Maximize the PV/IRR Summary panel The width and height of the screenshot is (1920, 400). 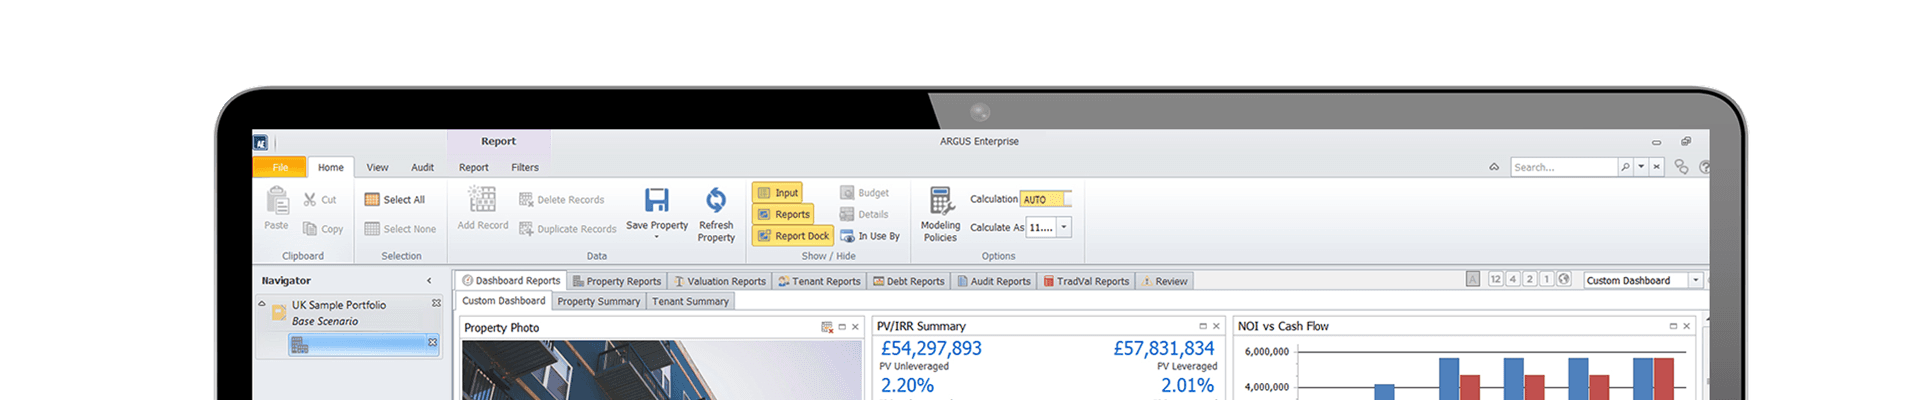1203,326
